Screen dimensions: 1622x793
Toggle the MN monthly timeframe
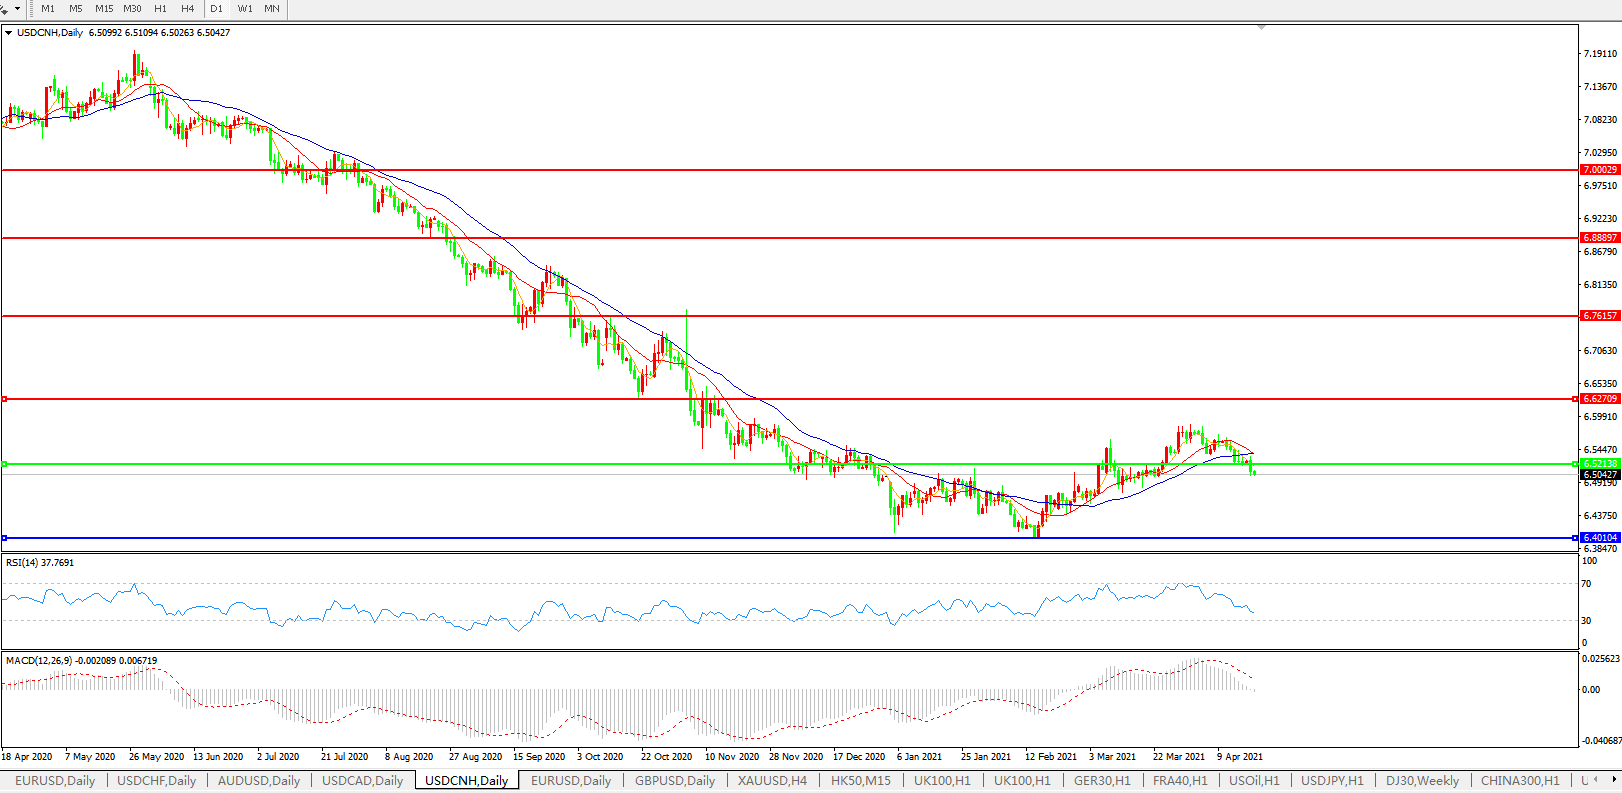272,9
